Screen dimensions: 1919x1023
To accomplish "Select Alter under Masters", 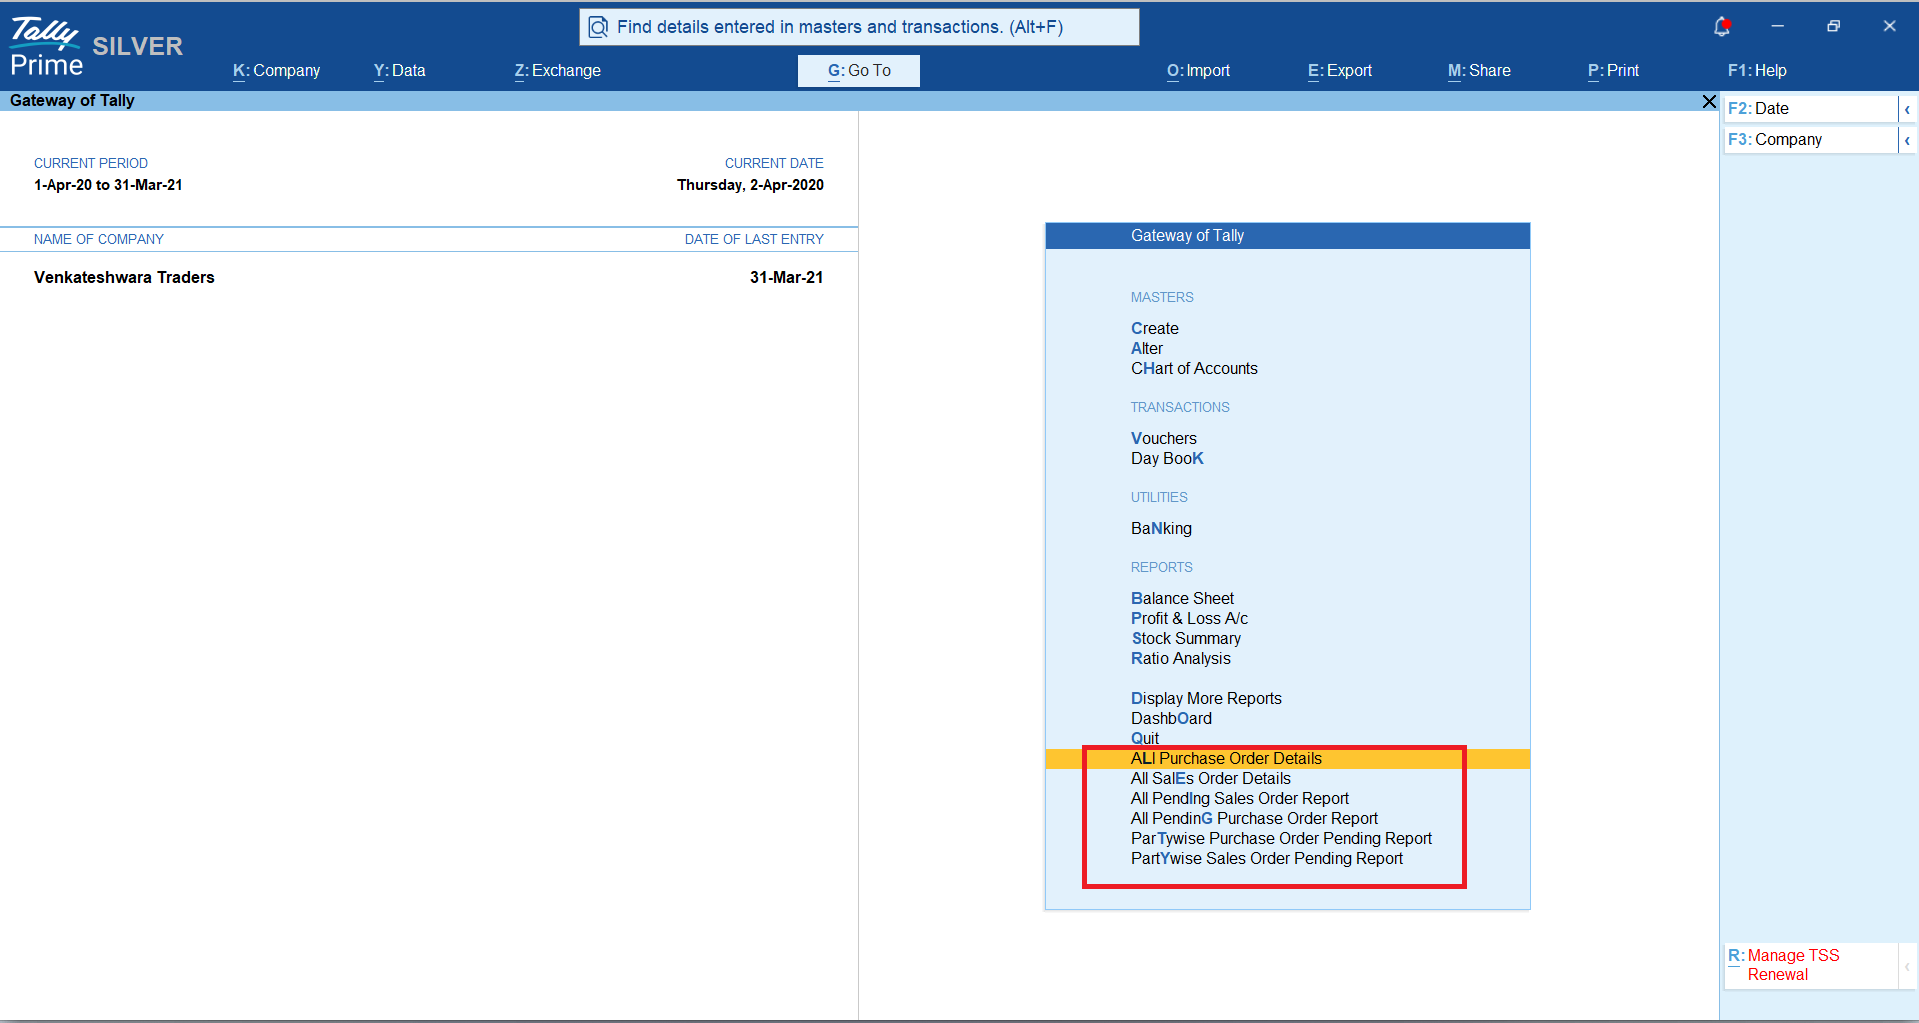I will pyautogui.click(x=1147, y=349).
